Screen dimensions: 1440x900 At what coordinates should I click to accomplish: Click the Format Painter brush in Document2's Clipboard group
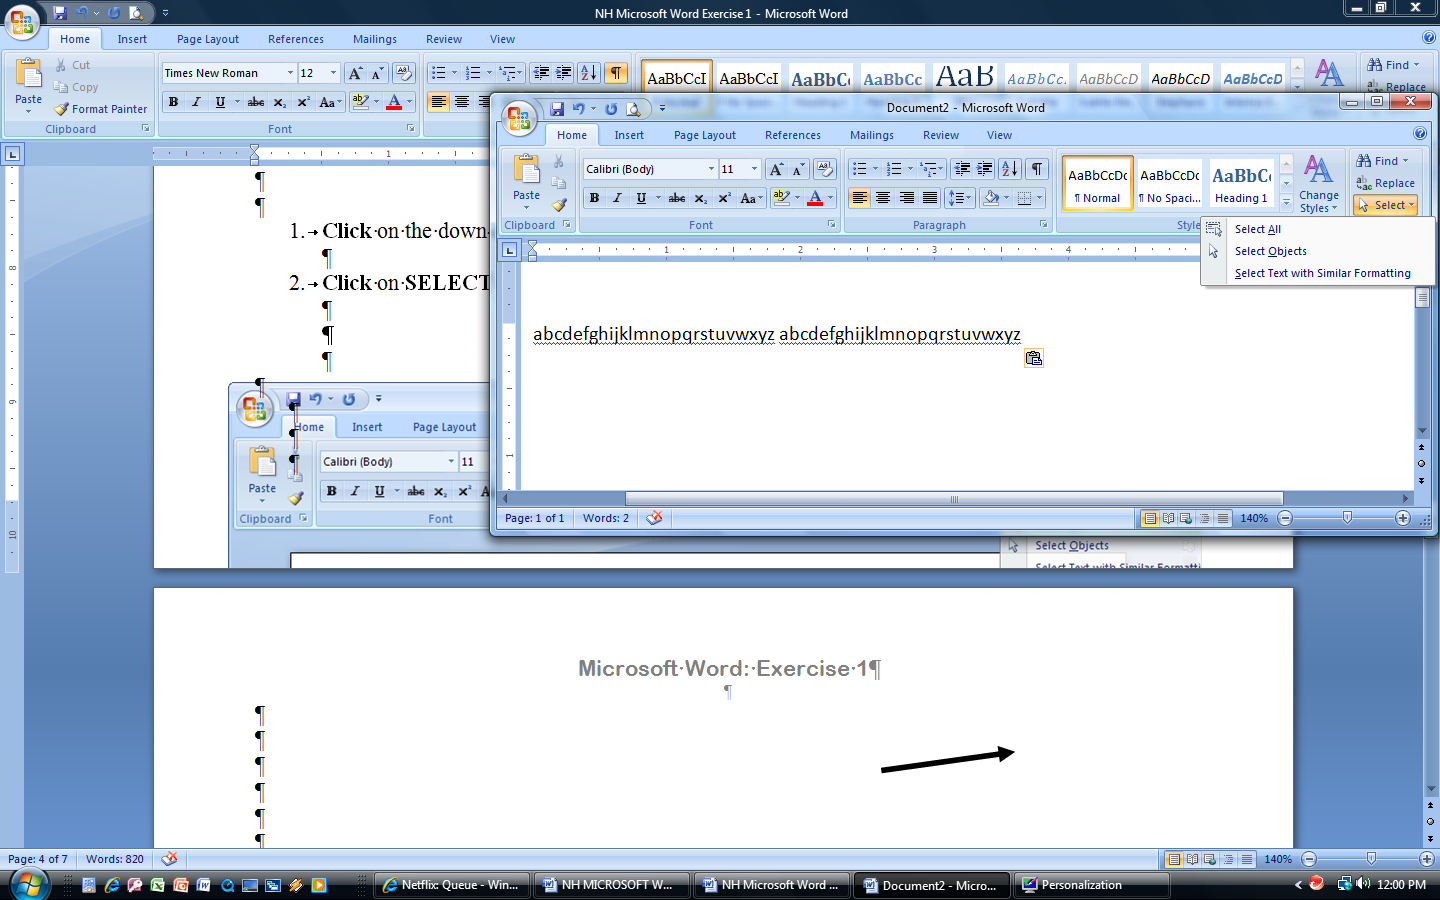559,204
